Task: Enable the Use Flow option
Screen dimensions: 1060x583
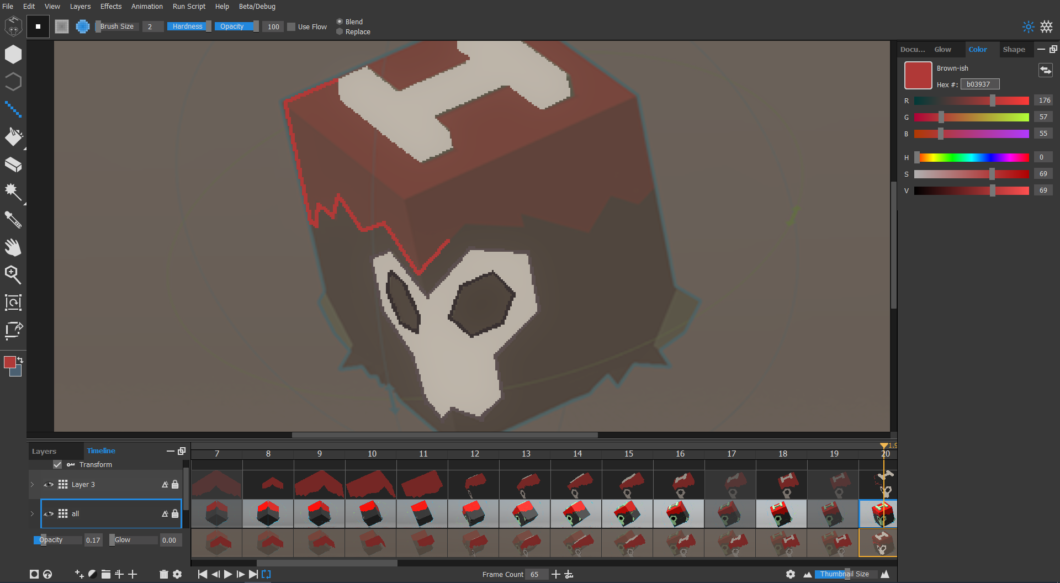Action: click(291, 26)
